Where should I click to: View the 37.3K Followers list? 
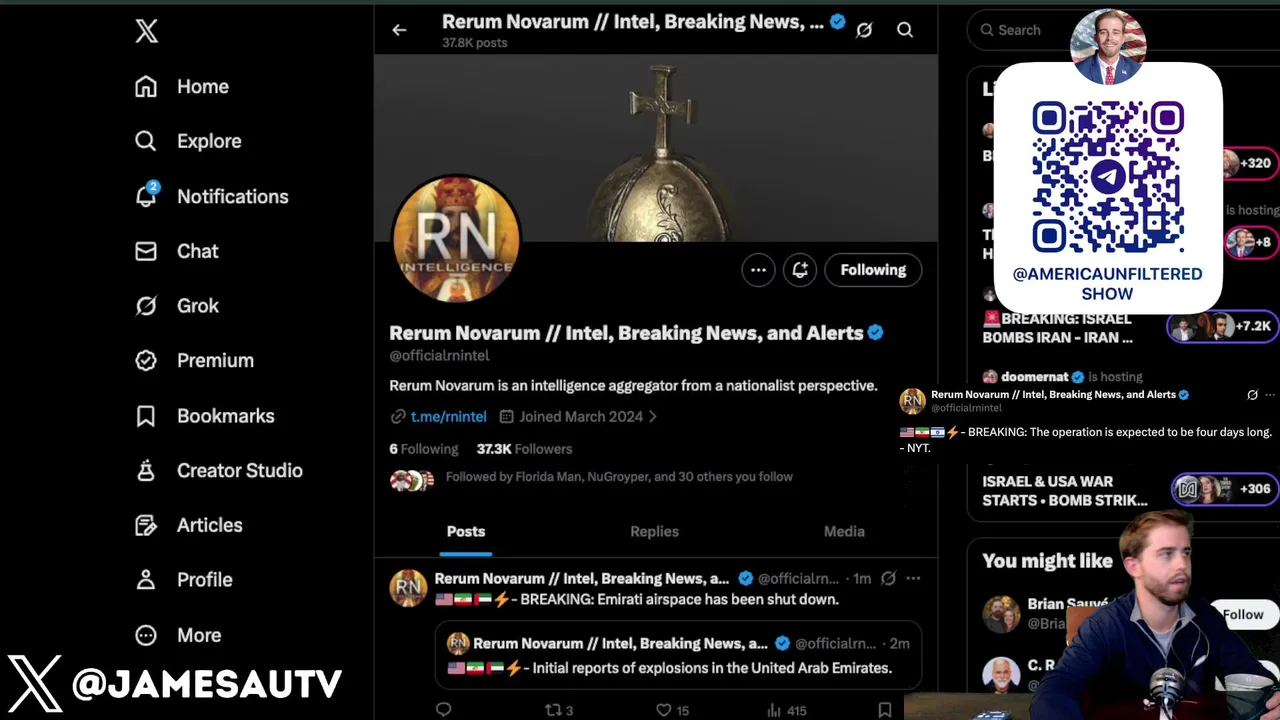pos(524,449)
